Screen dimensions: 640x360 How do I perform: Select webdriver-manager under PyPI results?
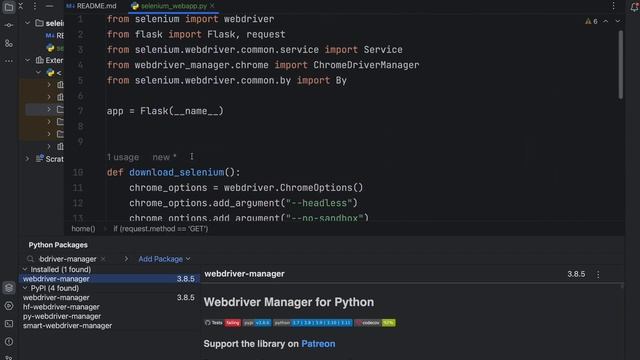coord(109,298)
